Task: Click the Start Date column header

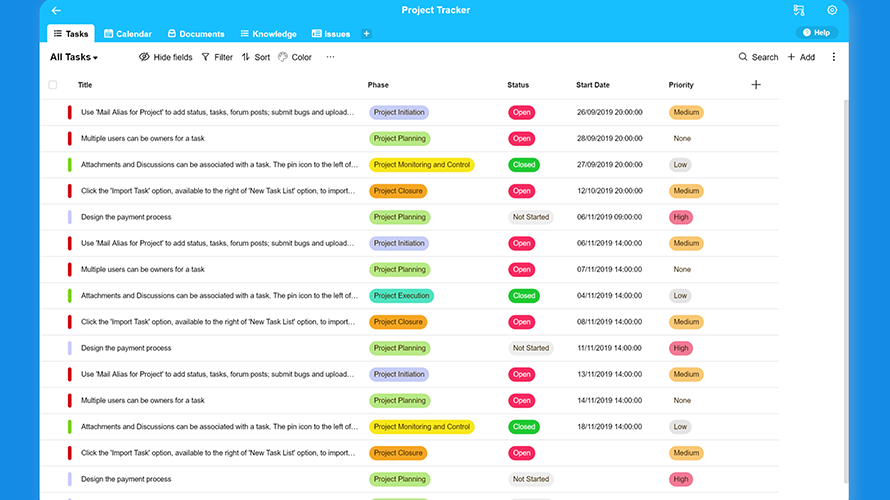Action: click(593, 85)
